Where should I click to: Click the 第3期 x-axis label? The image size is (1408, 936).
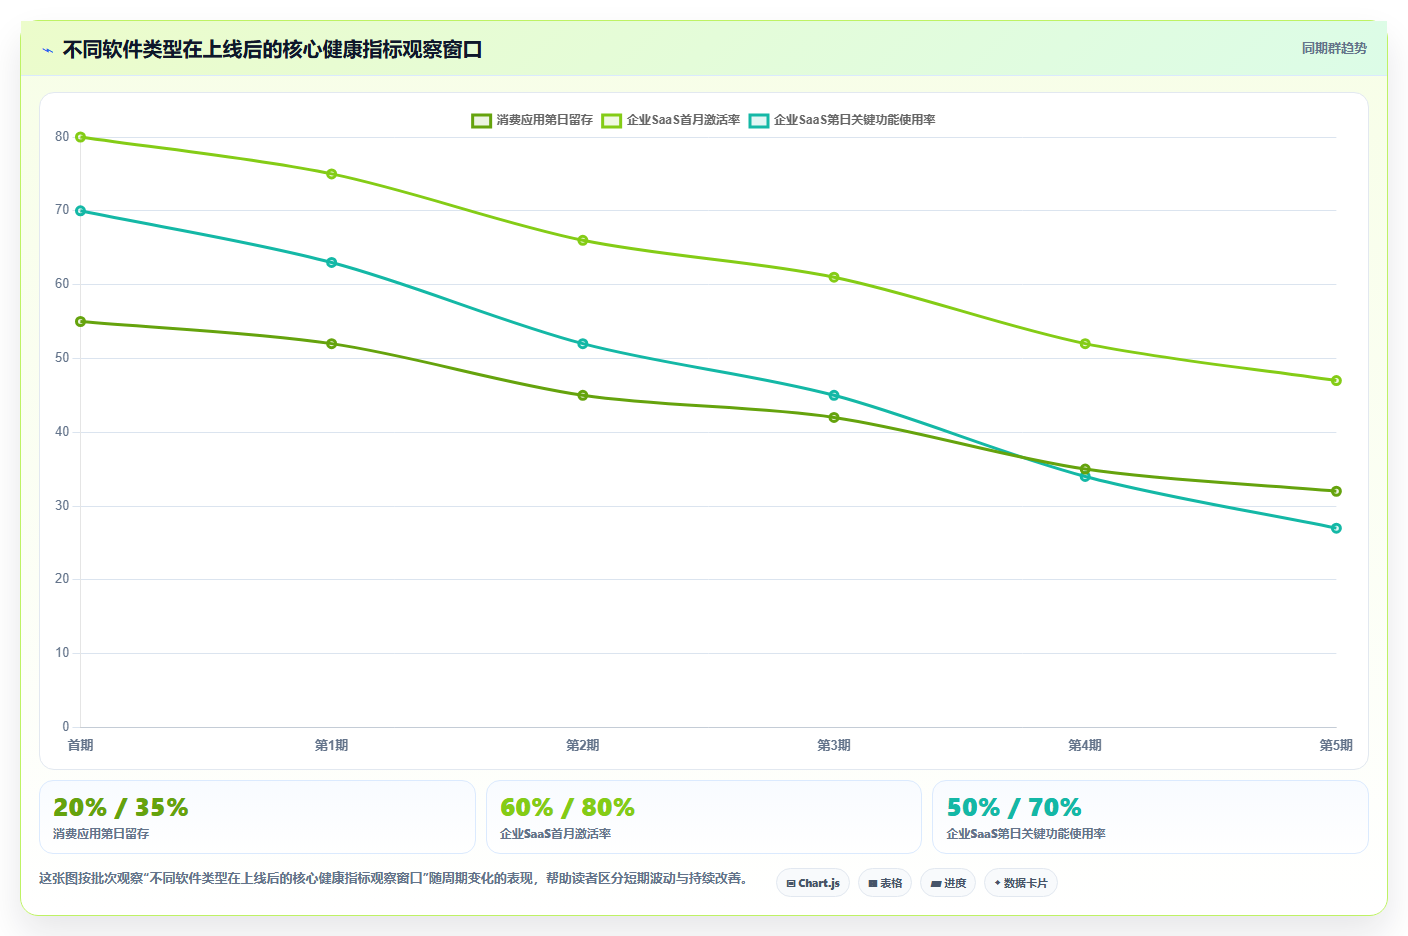pyautogui.click(x=834, y=745)
